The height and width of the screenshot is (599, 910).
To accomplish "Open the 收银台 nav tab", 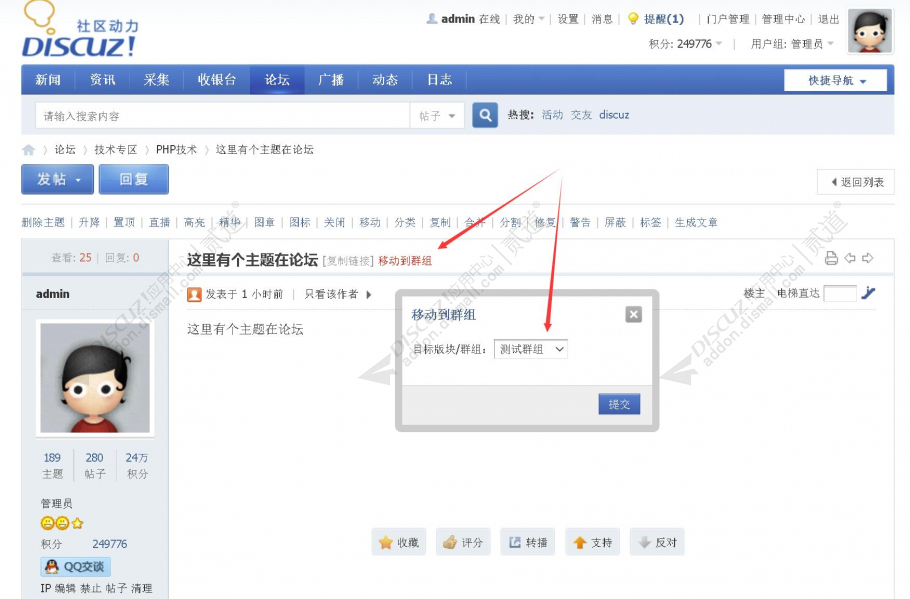I will 216,80.
